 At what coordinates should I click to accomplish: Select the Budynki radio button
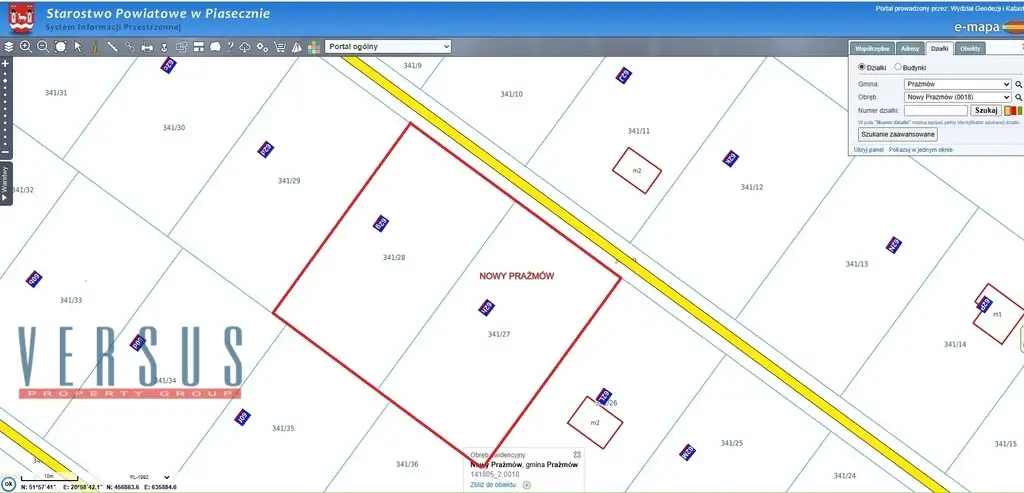[x=897, y=67]
